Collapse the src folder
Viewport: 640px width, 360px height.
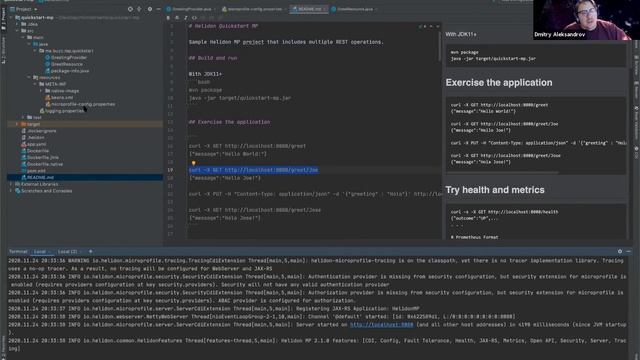click(x=17, y=31)
